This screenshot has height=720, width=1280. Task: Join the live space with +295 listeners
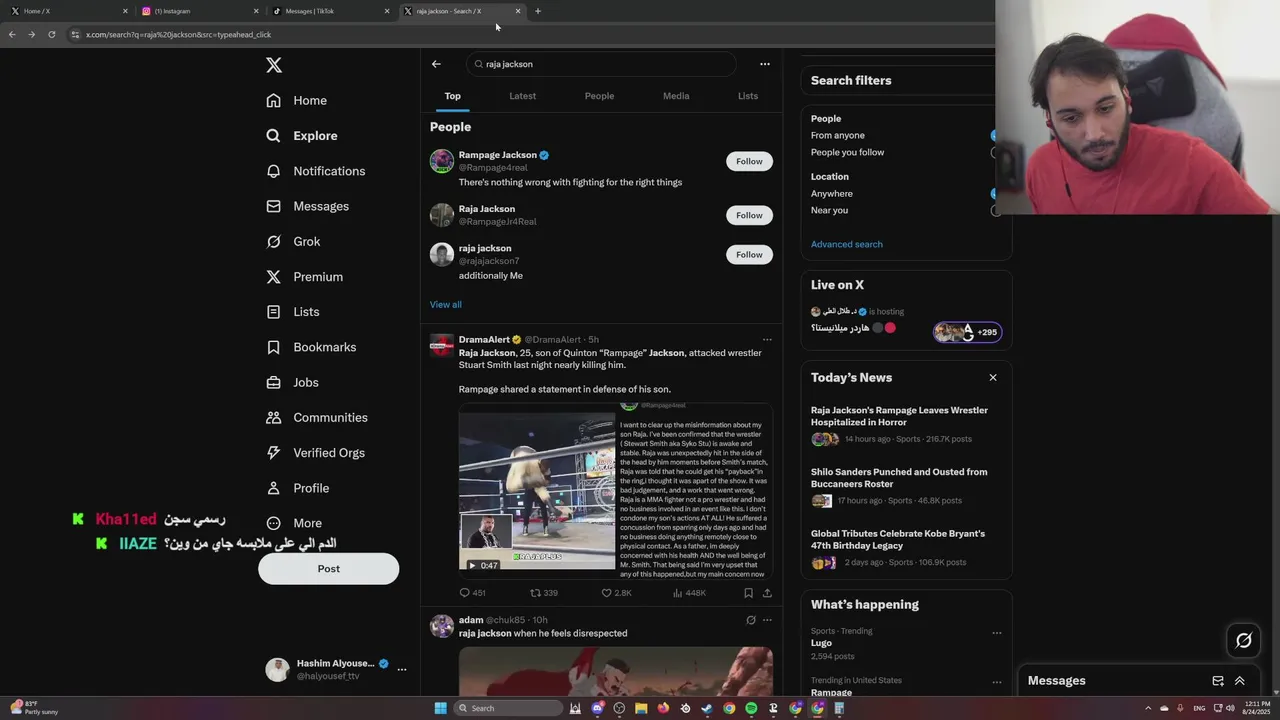(x=967, y=332)
